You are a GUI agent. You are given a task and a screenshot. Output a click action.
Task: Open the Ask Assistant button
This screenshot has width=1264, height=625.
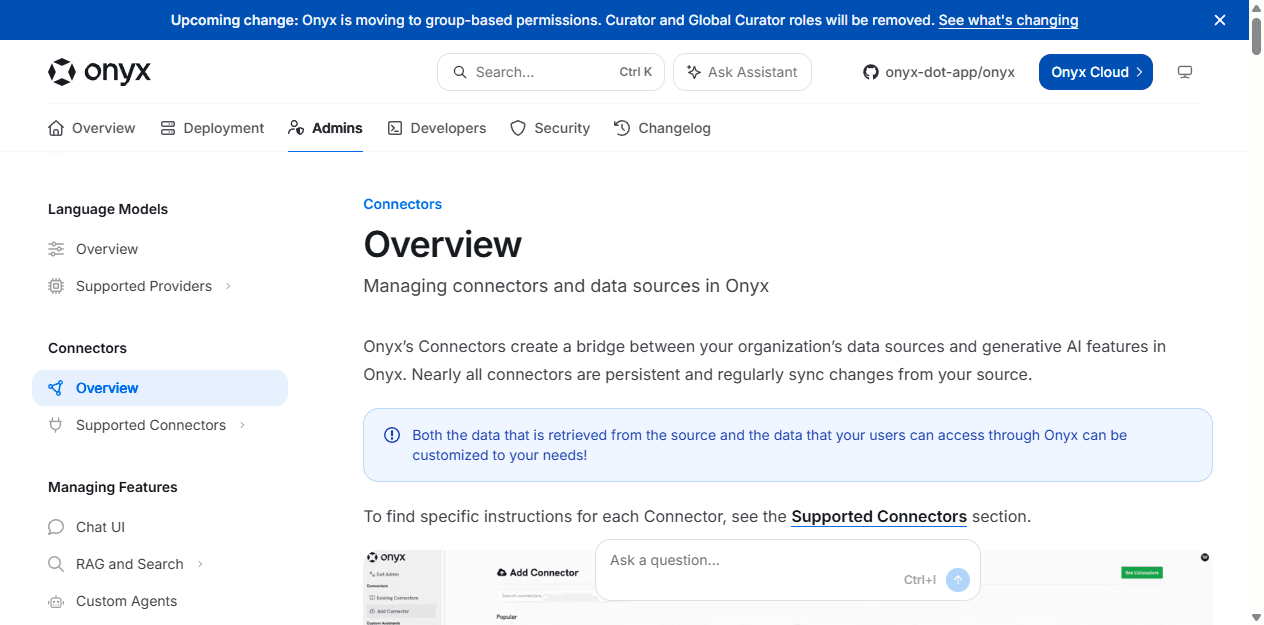[742, 72]
